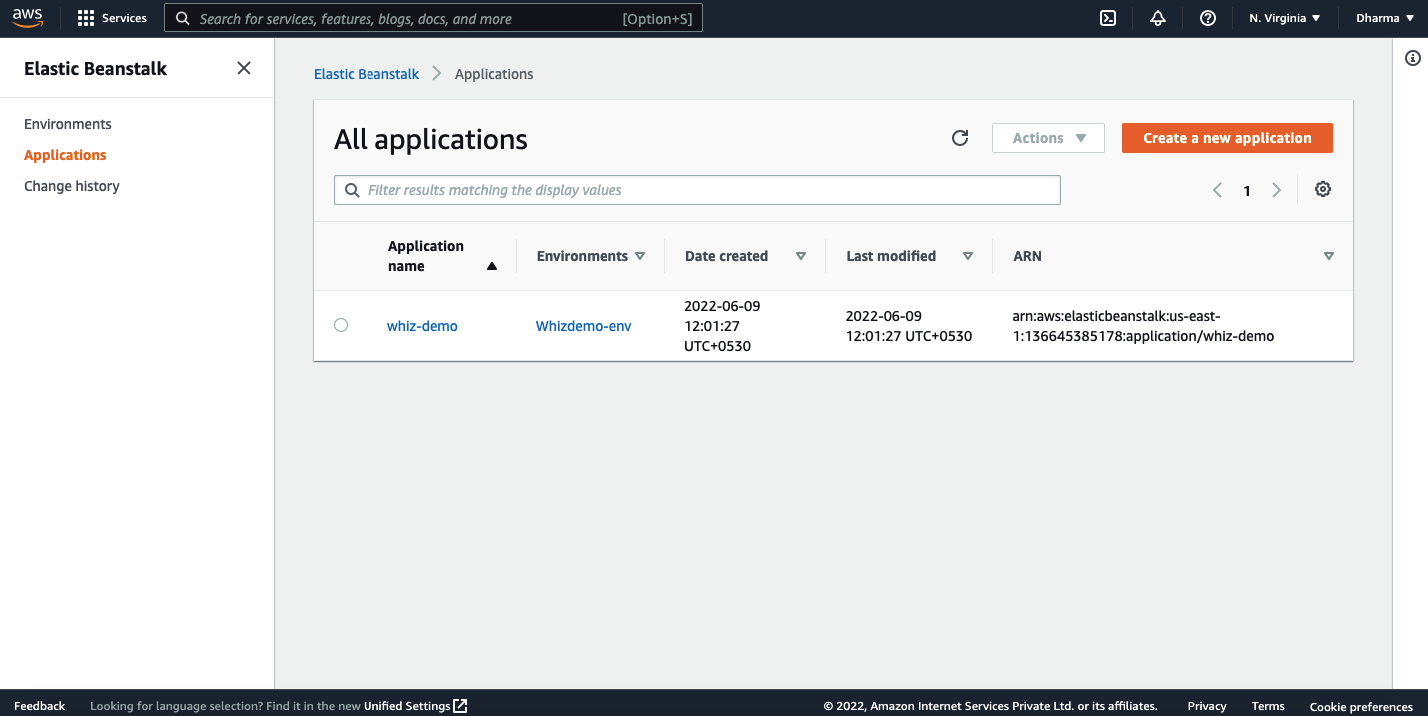Go to next page of applications
Image resolution: width=1428 pixels, height=716 pixels.
click(x=1276, y=190)
